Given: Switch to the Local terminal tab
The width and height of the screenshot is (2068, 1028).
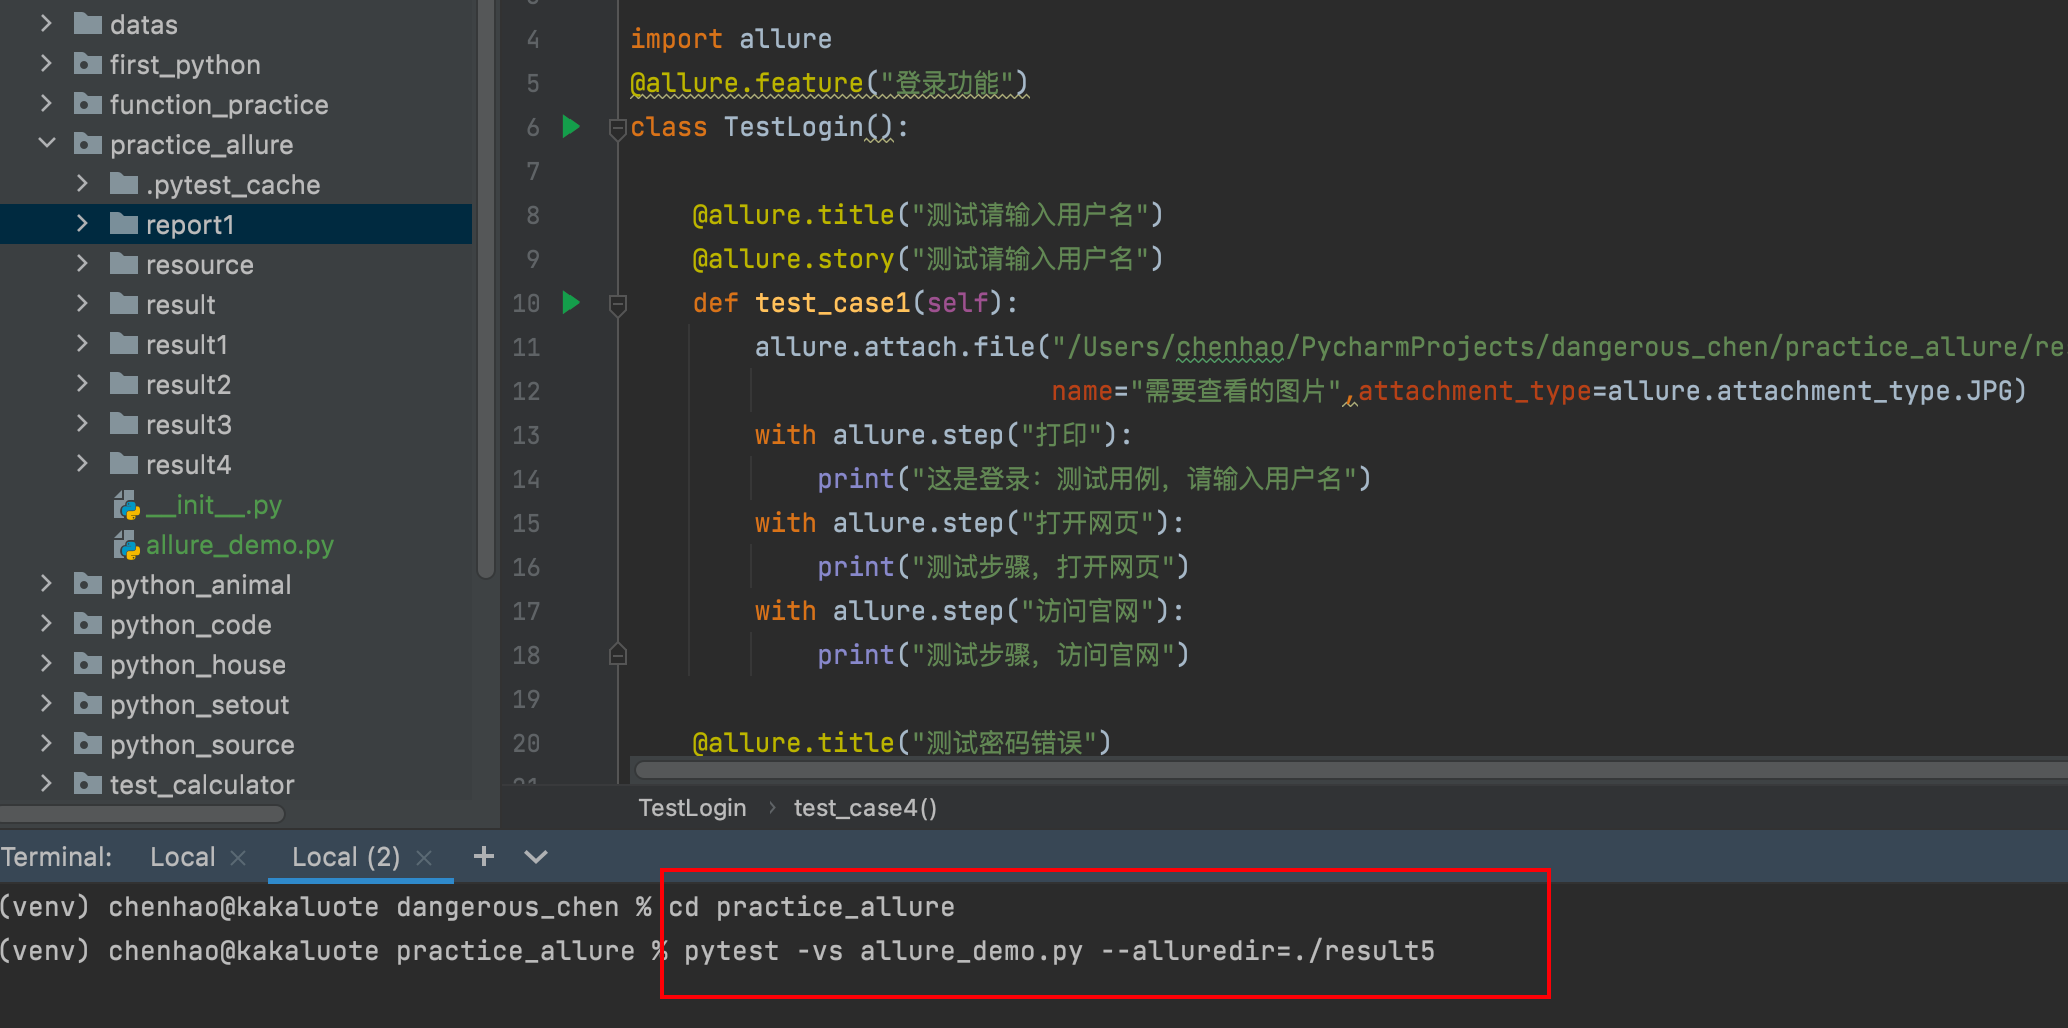Looking at the screenshot, I should click(182, 857).
